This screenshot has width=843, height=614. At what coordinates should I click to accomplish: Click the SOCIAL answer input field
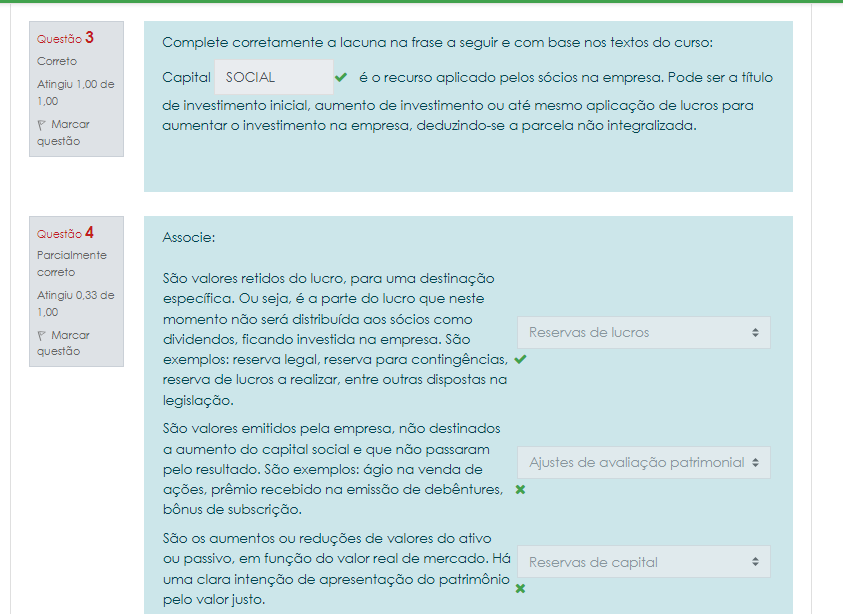[x=273, y=77]
